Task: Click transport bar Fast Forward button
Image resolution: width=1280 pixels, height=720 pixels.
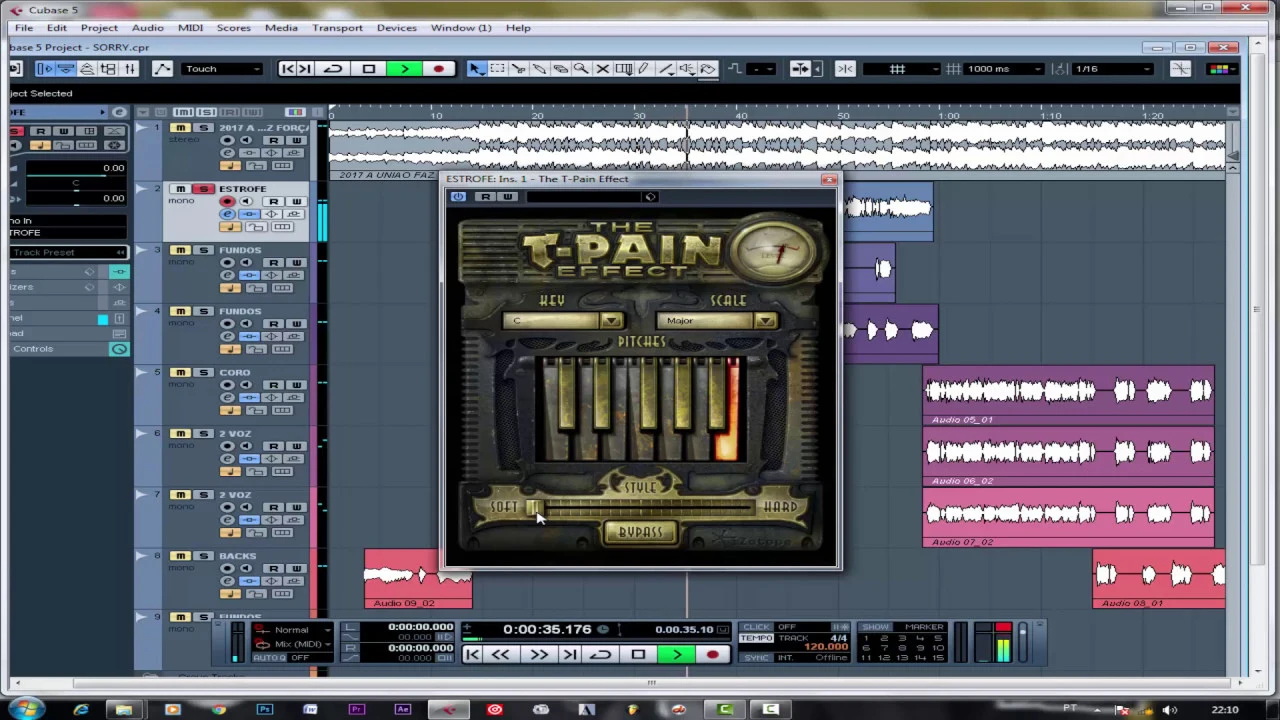Action: tap(538, 655)
